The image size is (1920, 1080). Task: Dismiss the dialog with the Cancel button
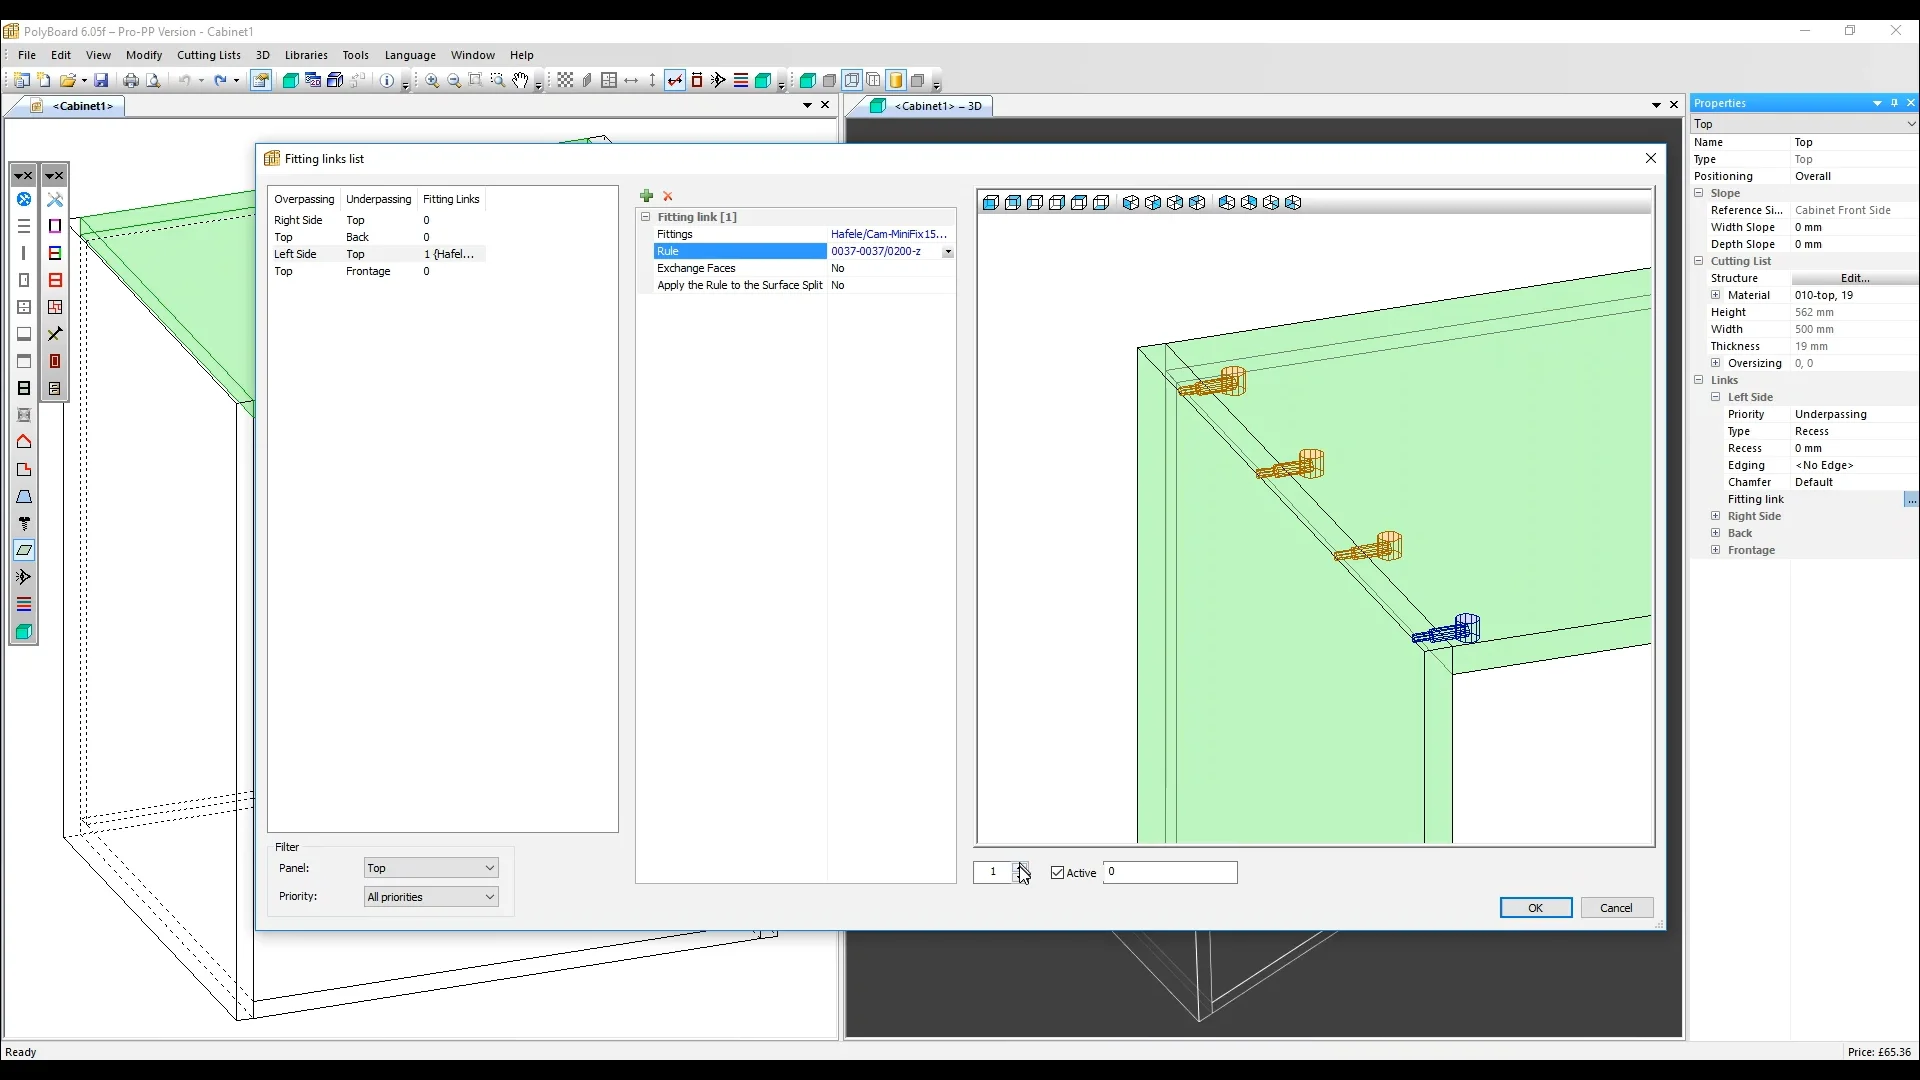point(1616,907)
